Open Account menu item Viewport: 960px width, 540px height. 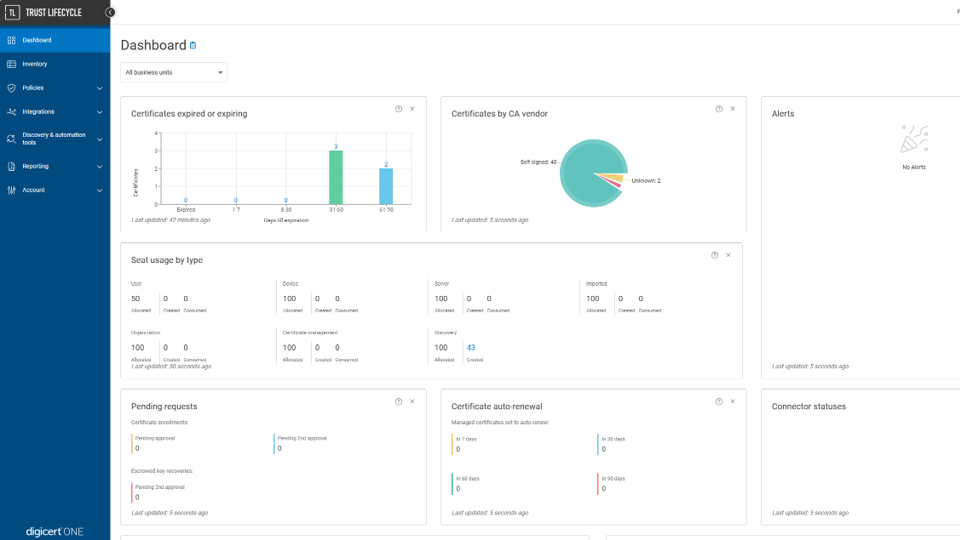(55, 190)
